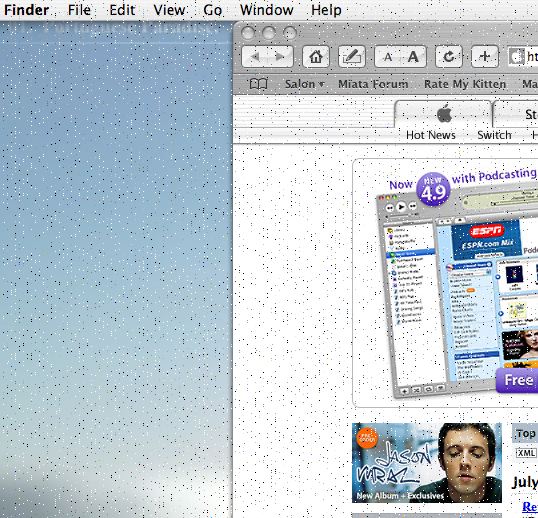Click the purple Free download button
Screen dimensions: 538x518
[x=517, y=380]
